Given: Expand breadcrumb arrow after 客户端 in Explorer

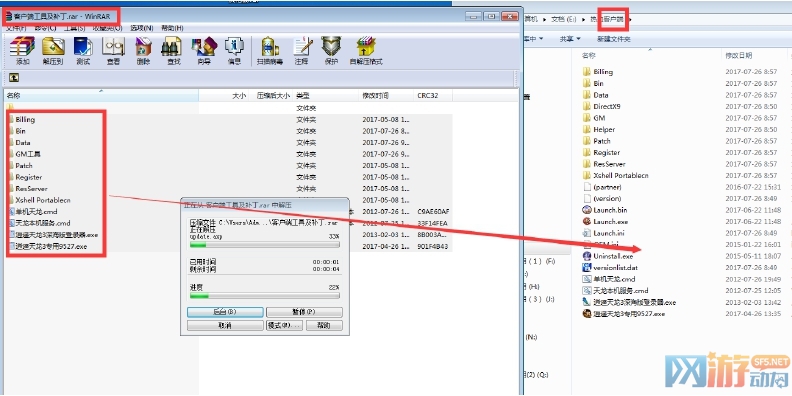Looking at the screenshot, I should [x=631, y=19].
